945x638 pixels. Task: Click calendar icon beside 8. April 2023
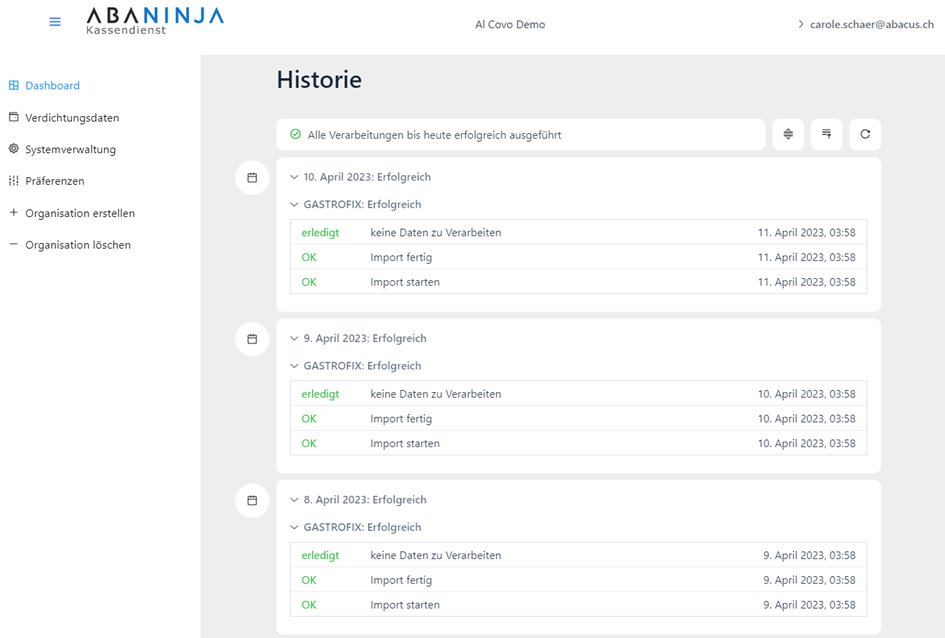pos(252,500)
